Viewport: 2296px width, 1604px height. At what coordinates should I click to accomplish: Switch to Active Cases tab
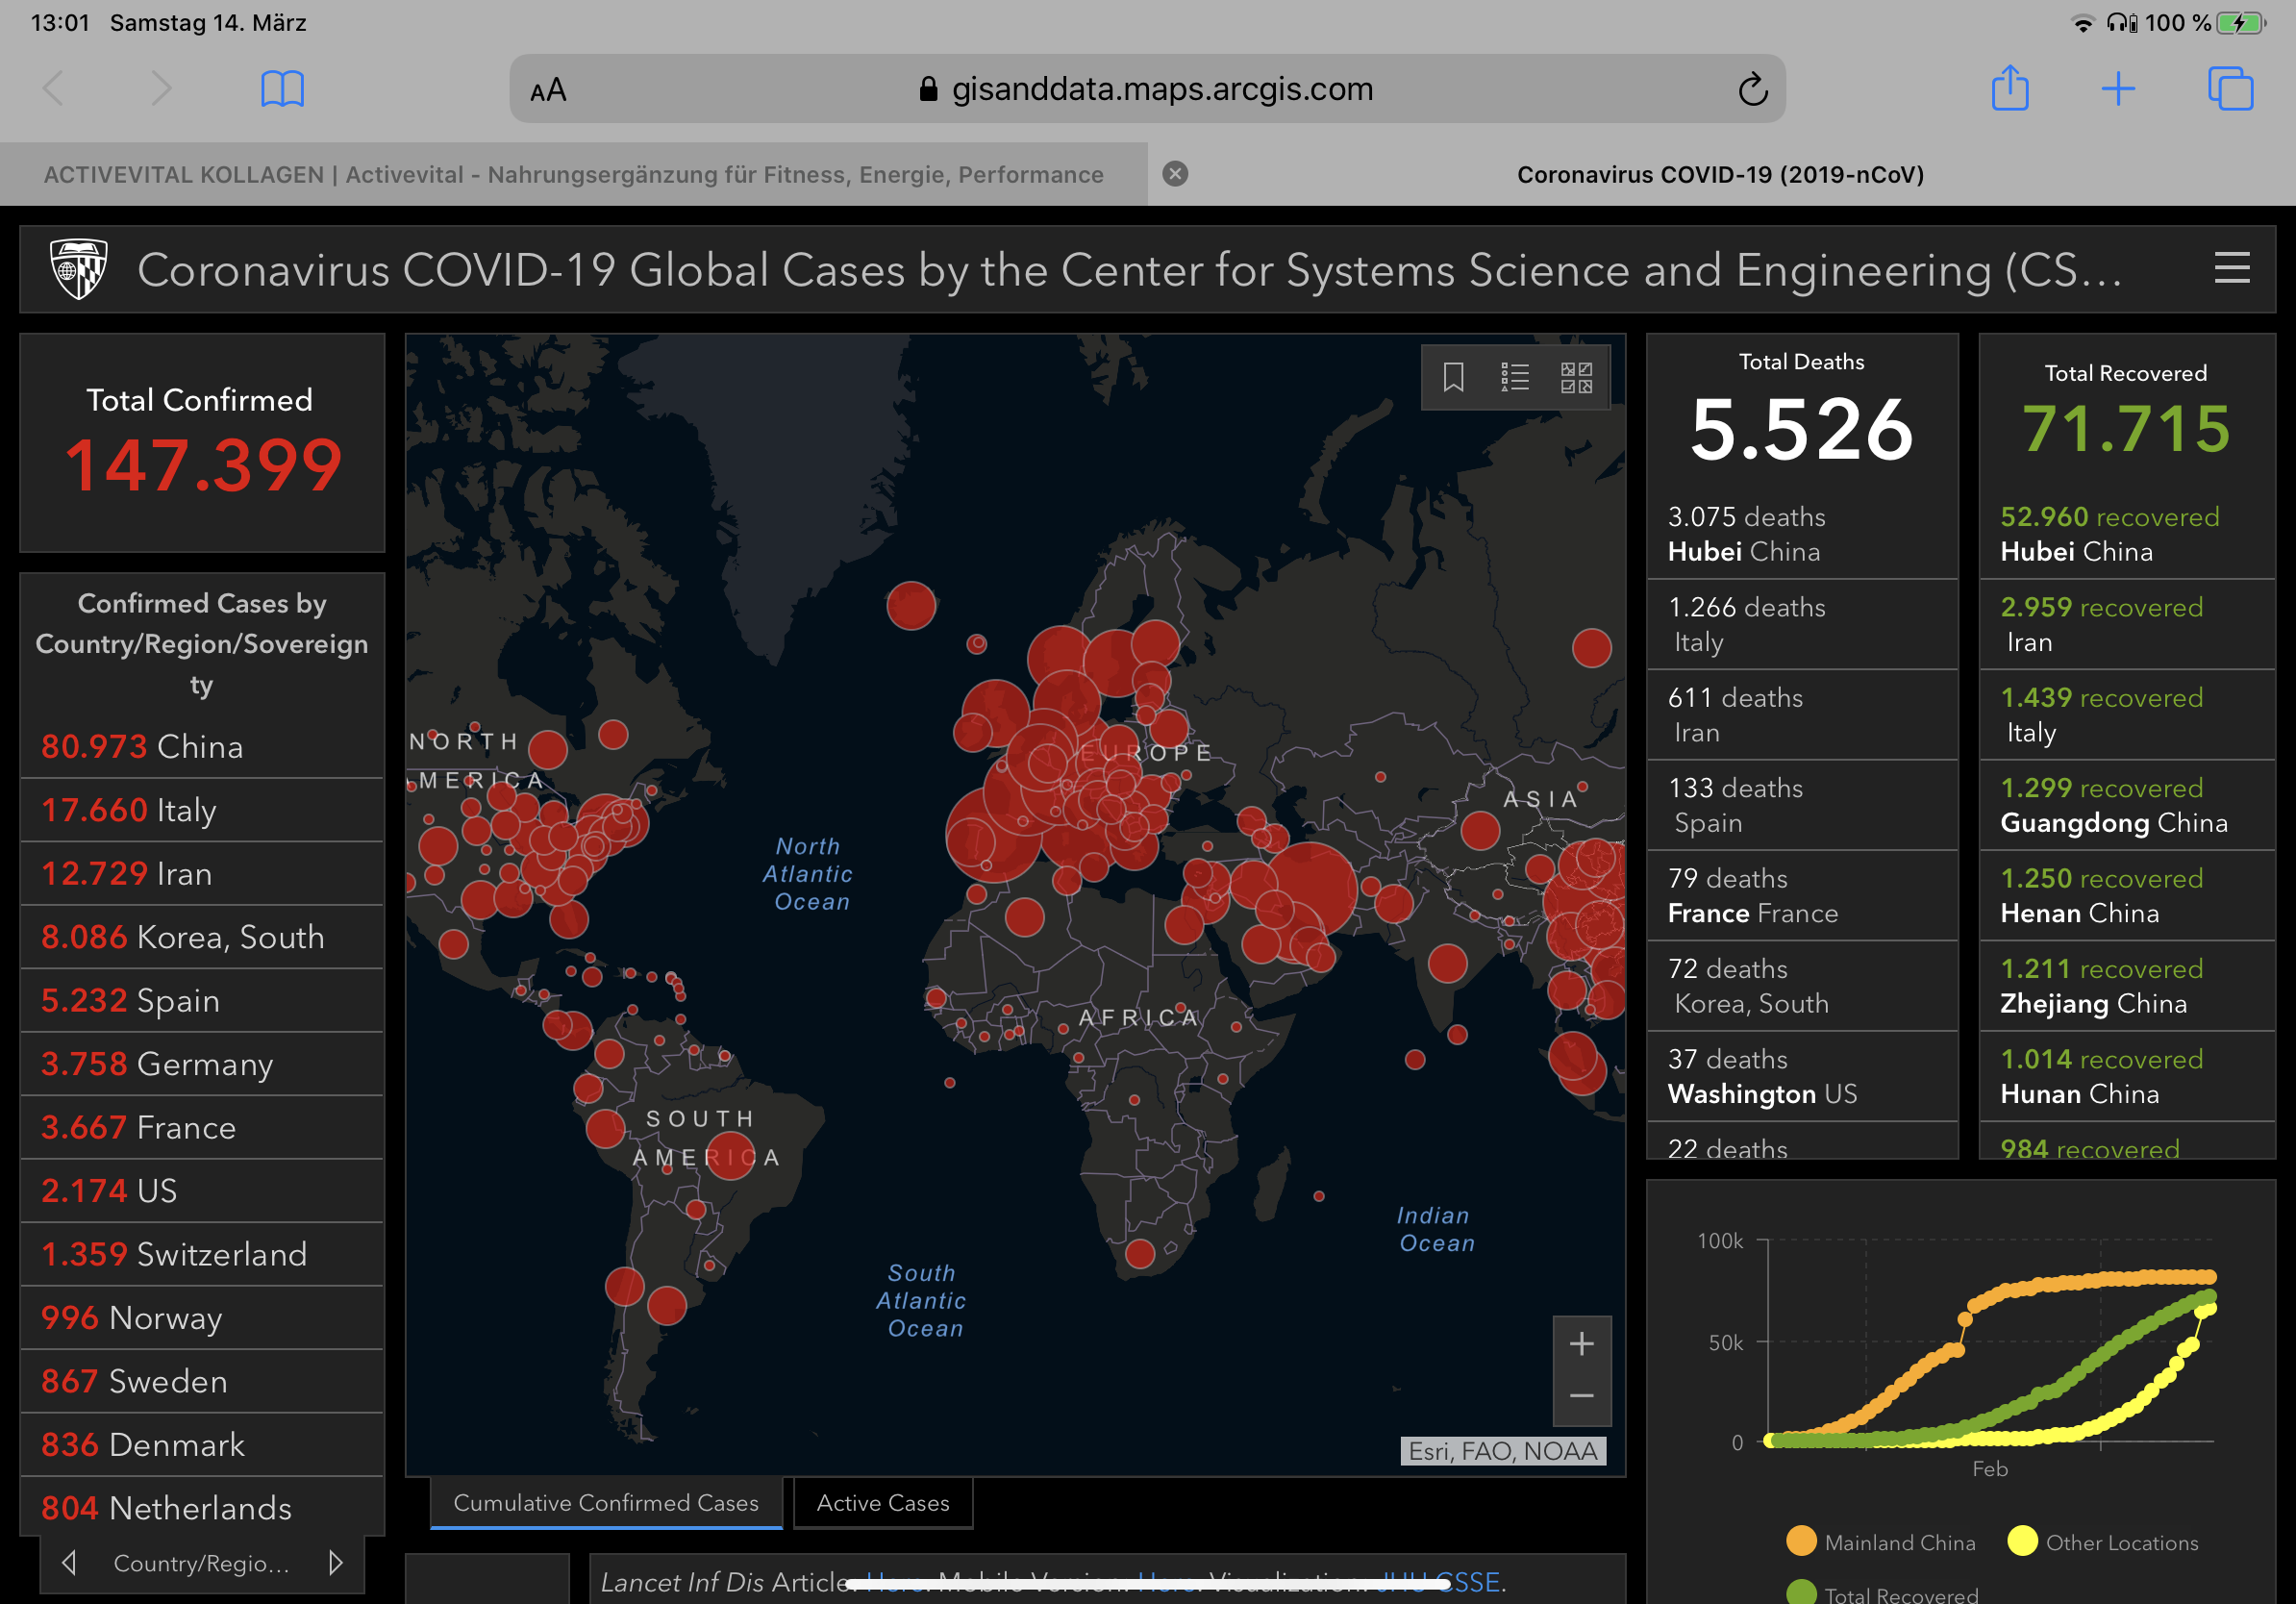click(883, 1503)
